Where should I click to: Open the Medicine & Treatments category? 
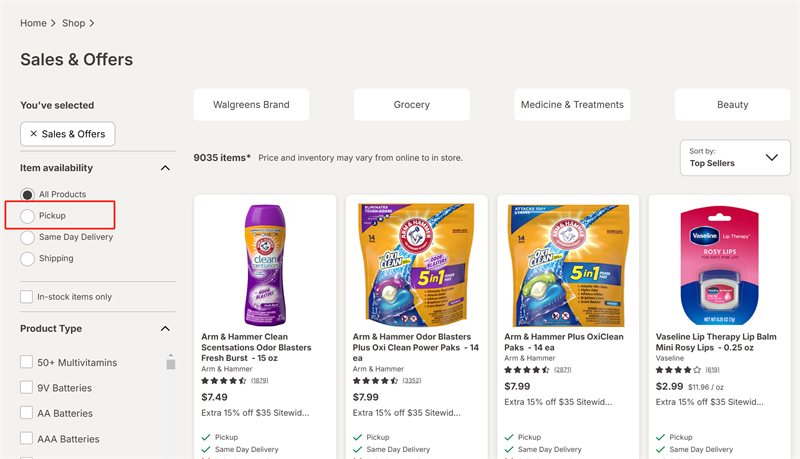572,105
